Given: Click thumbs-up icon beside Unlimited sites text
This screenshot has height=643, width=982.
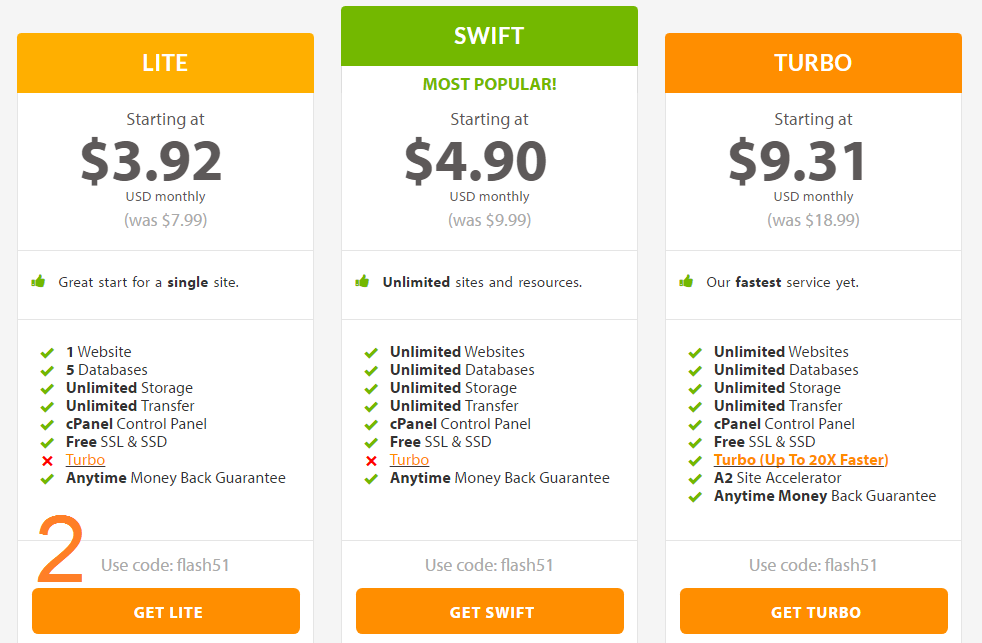Looking at the screenshot, I should (362, 281).
